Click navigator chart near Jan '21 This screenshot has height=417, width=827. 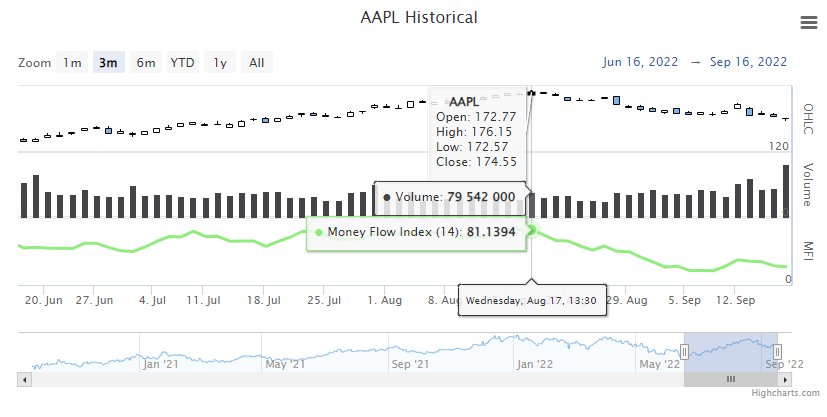tap(160, 350)
